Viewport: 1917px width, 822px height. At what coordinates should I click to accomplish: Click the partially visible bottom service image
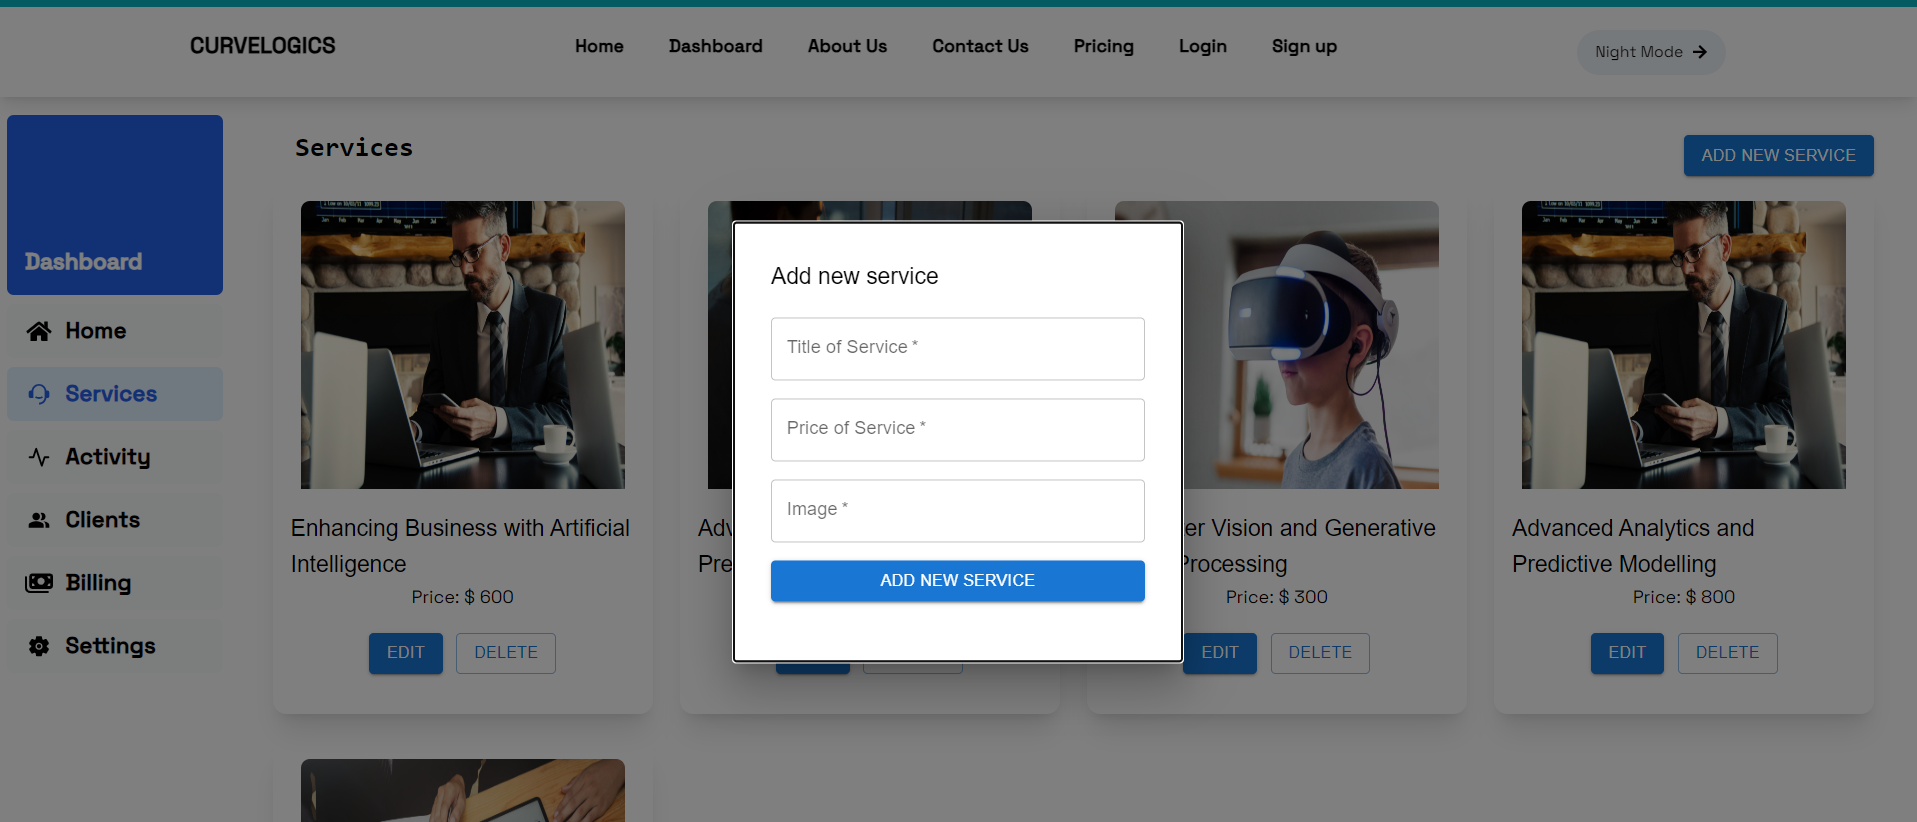[463, 790]
